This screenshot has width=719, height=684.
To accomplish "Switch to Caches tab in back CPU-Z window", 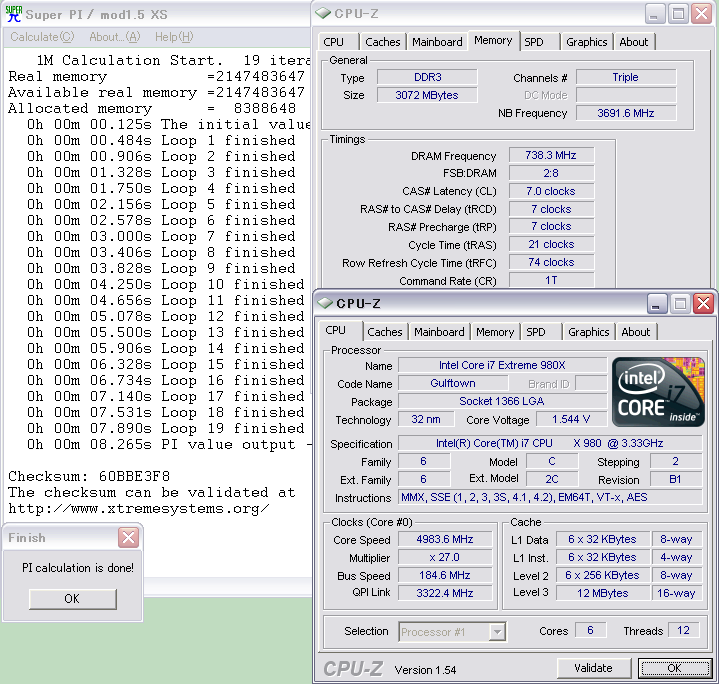I will pos(382,42).
